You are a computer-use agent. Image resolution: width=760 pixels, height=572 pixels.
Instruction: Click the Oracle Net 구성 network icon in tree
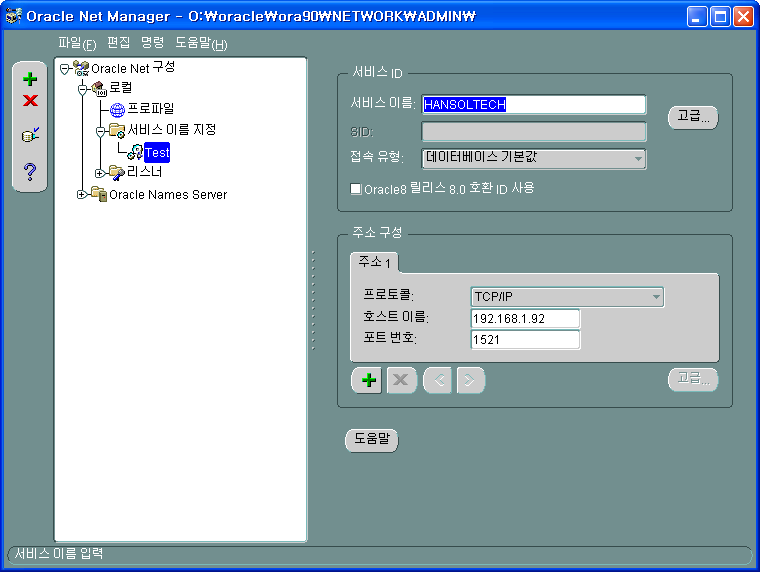pos(81,68)
